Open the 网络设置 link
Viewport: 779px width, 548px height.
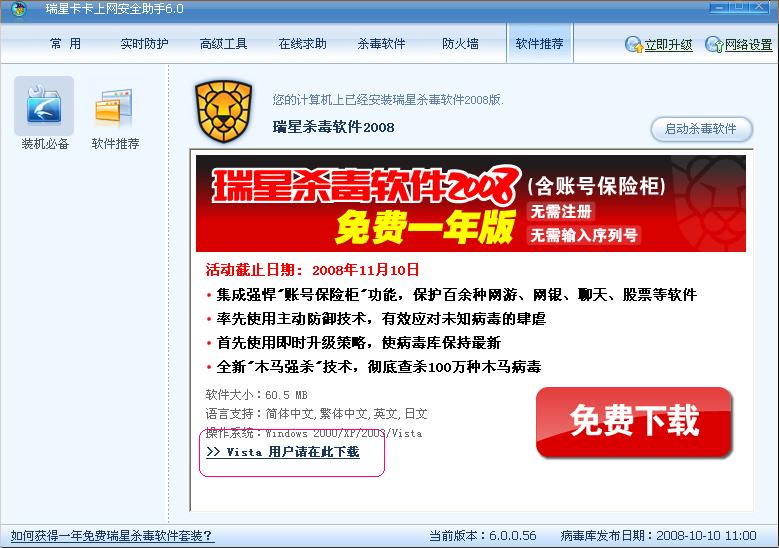(x=748, y=45)
